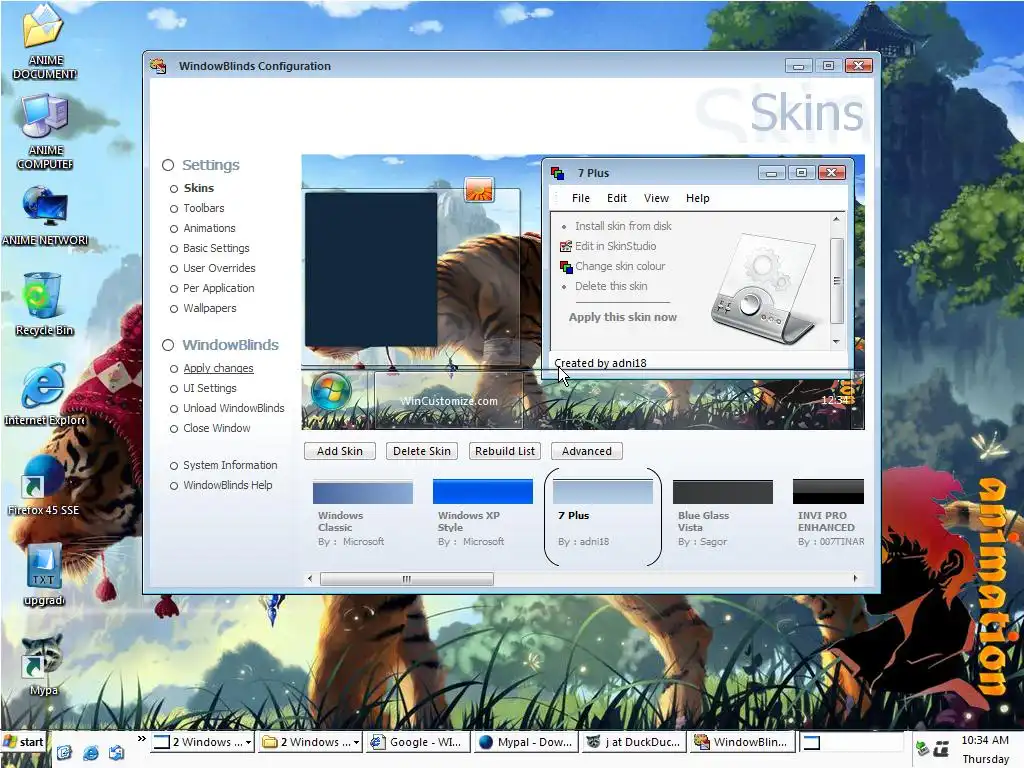Open the ANIME NETWORK desktop icon
This screenshot has width=1024, height=768.
(44, 206)
